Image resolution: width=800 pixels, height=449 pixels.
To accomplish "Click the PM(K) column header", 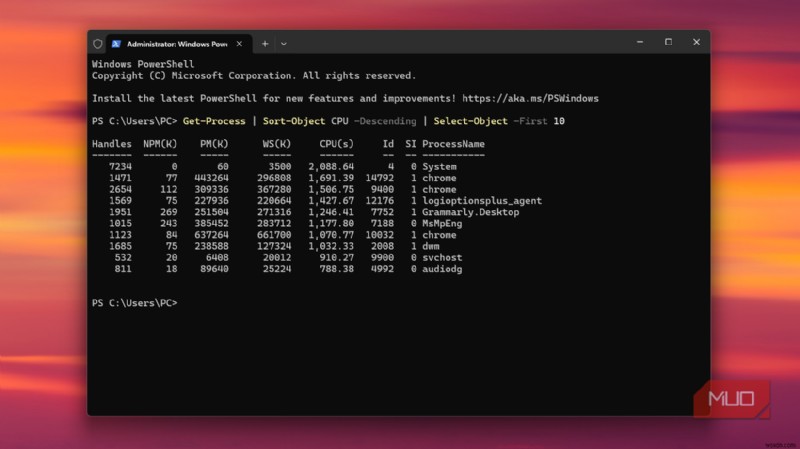I will pos(214,144).
